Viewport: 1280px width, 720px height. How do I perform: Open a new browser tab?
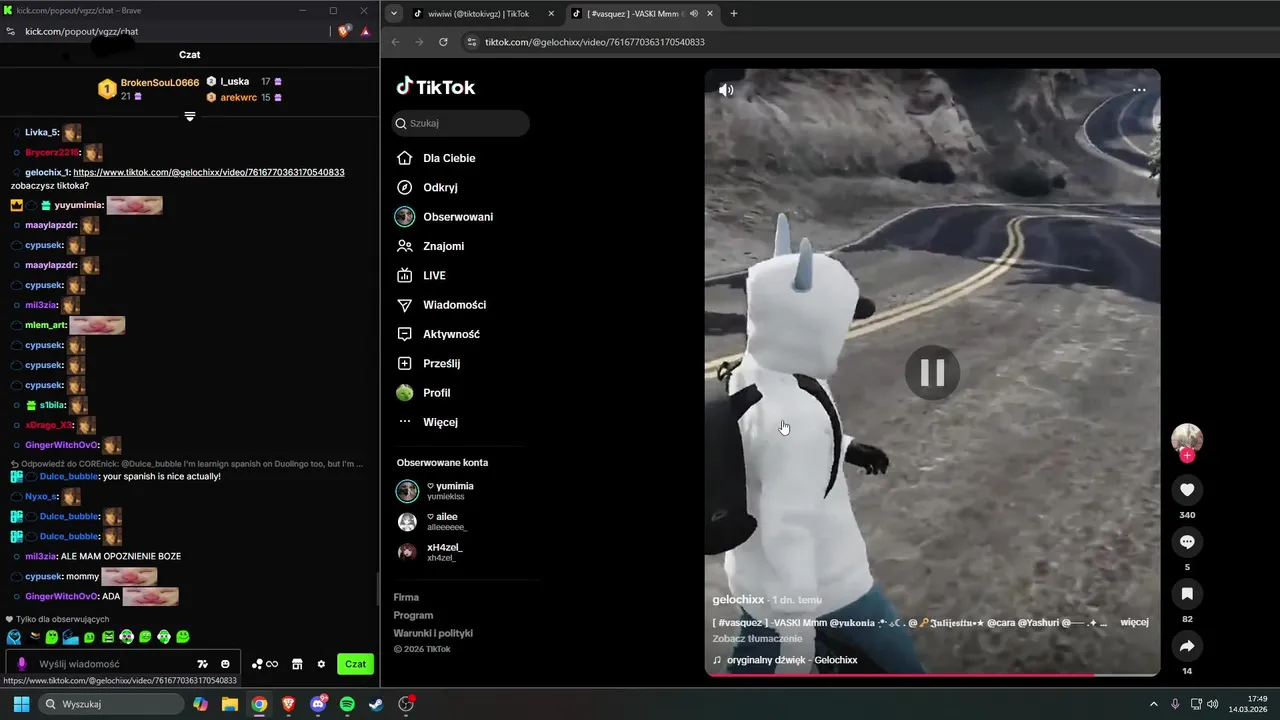pyautogui.click(x=734, y=14)
